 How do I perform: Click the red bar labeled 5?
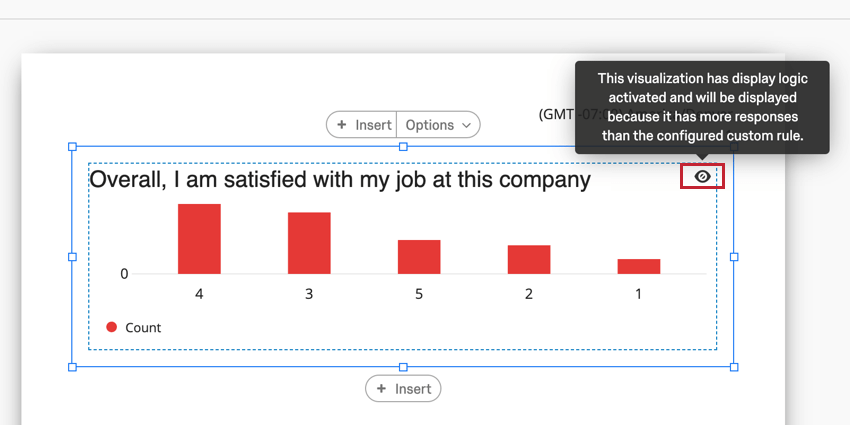coord(419,257)
